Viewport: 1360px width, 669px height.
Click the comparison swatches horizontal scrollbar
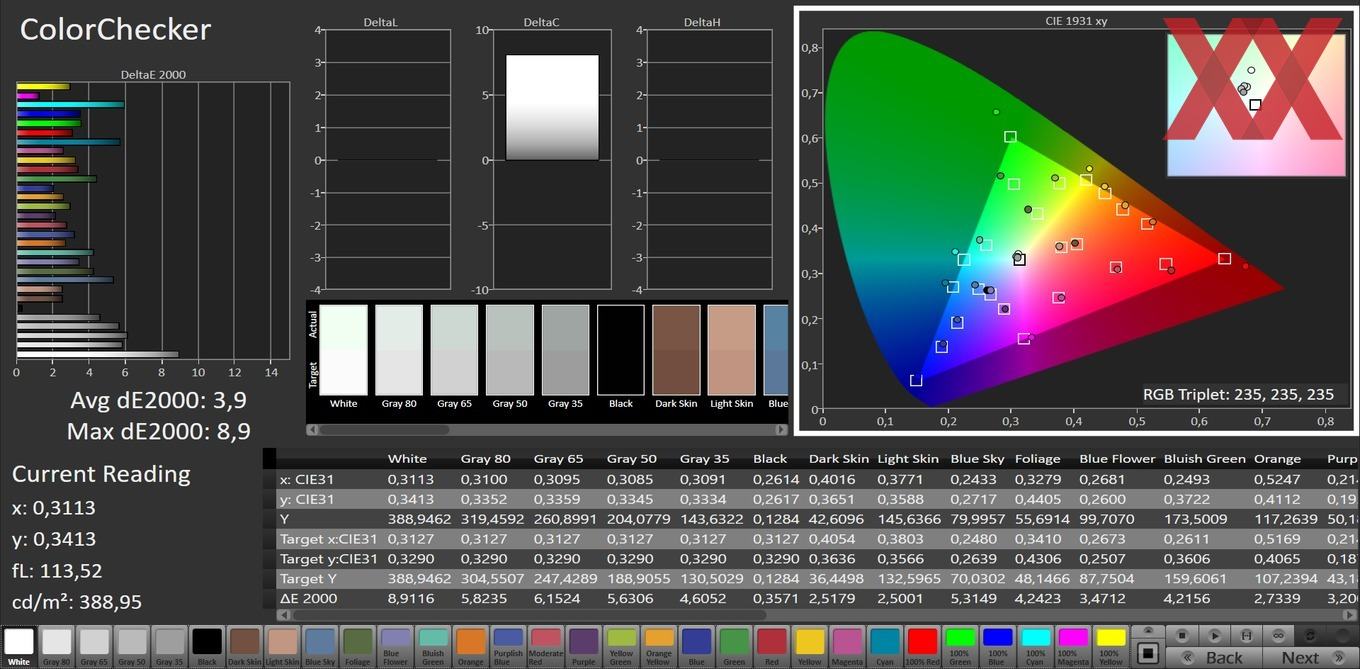(x=548, y=430)
